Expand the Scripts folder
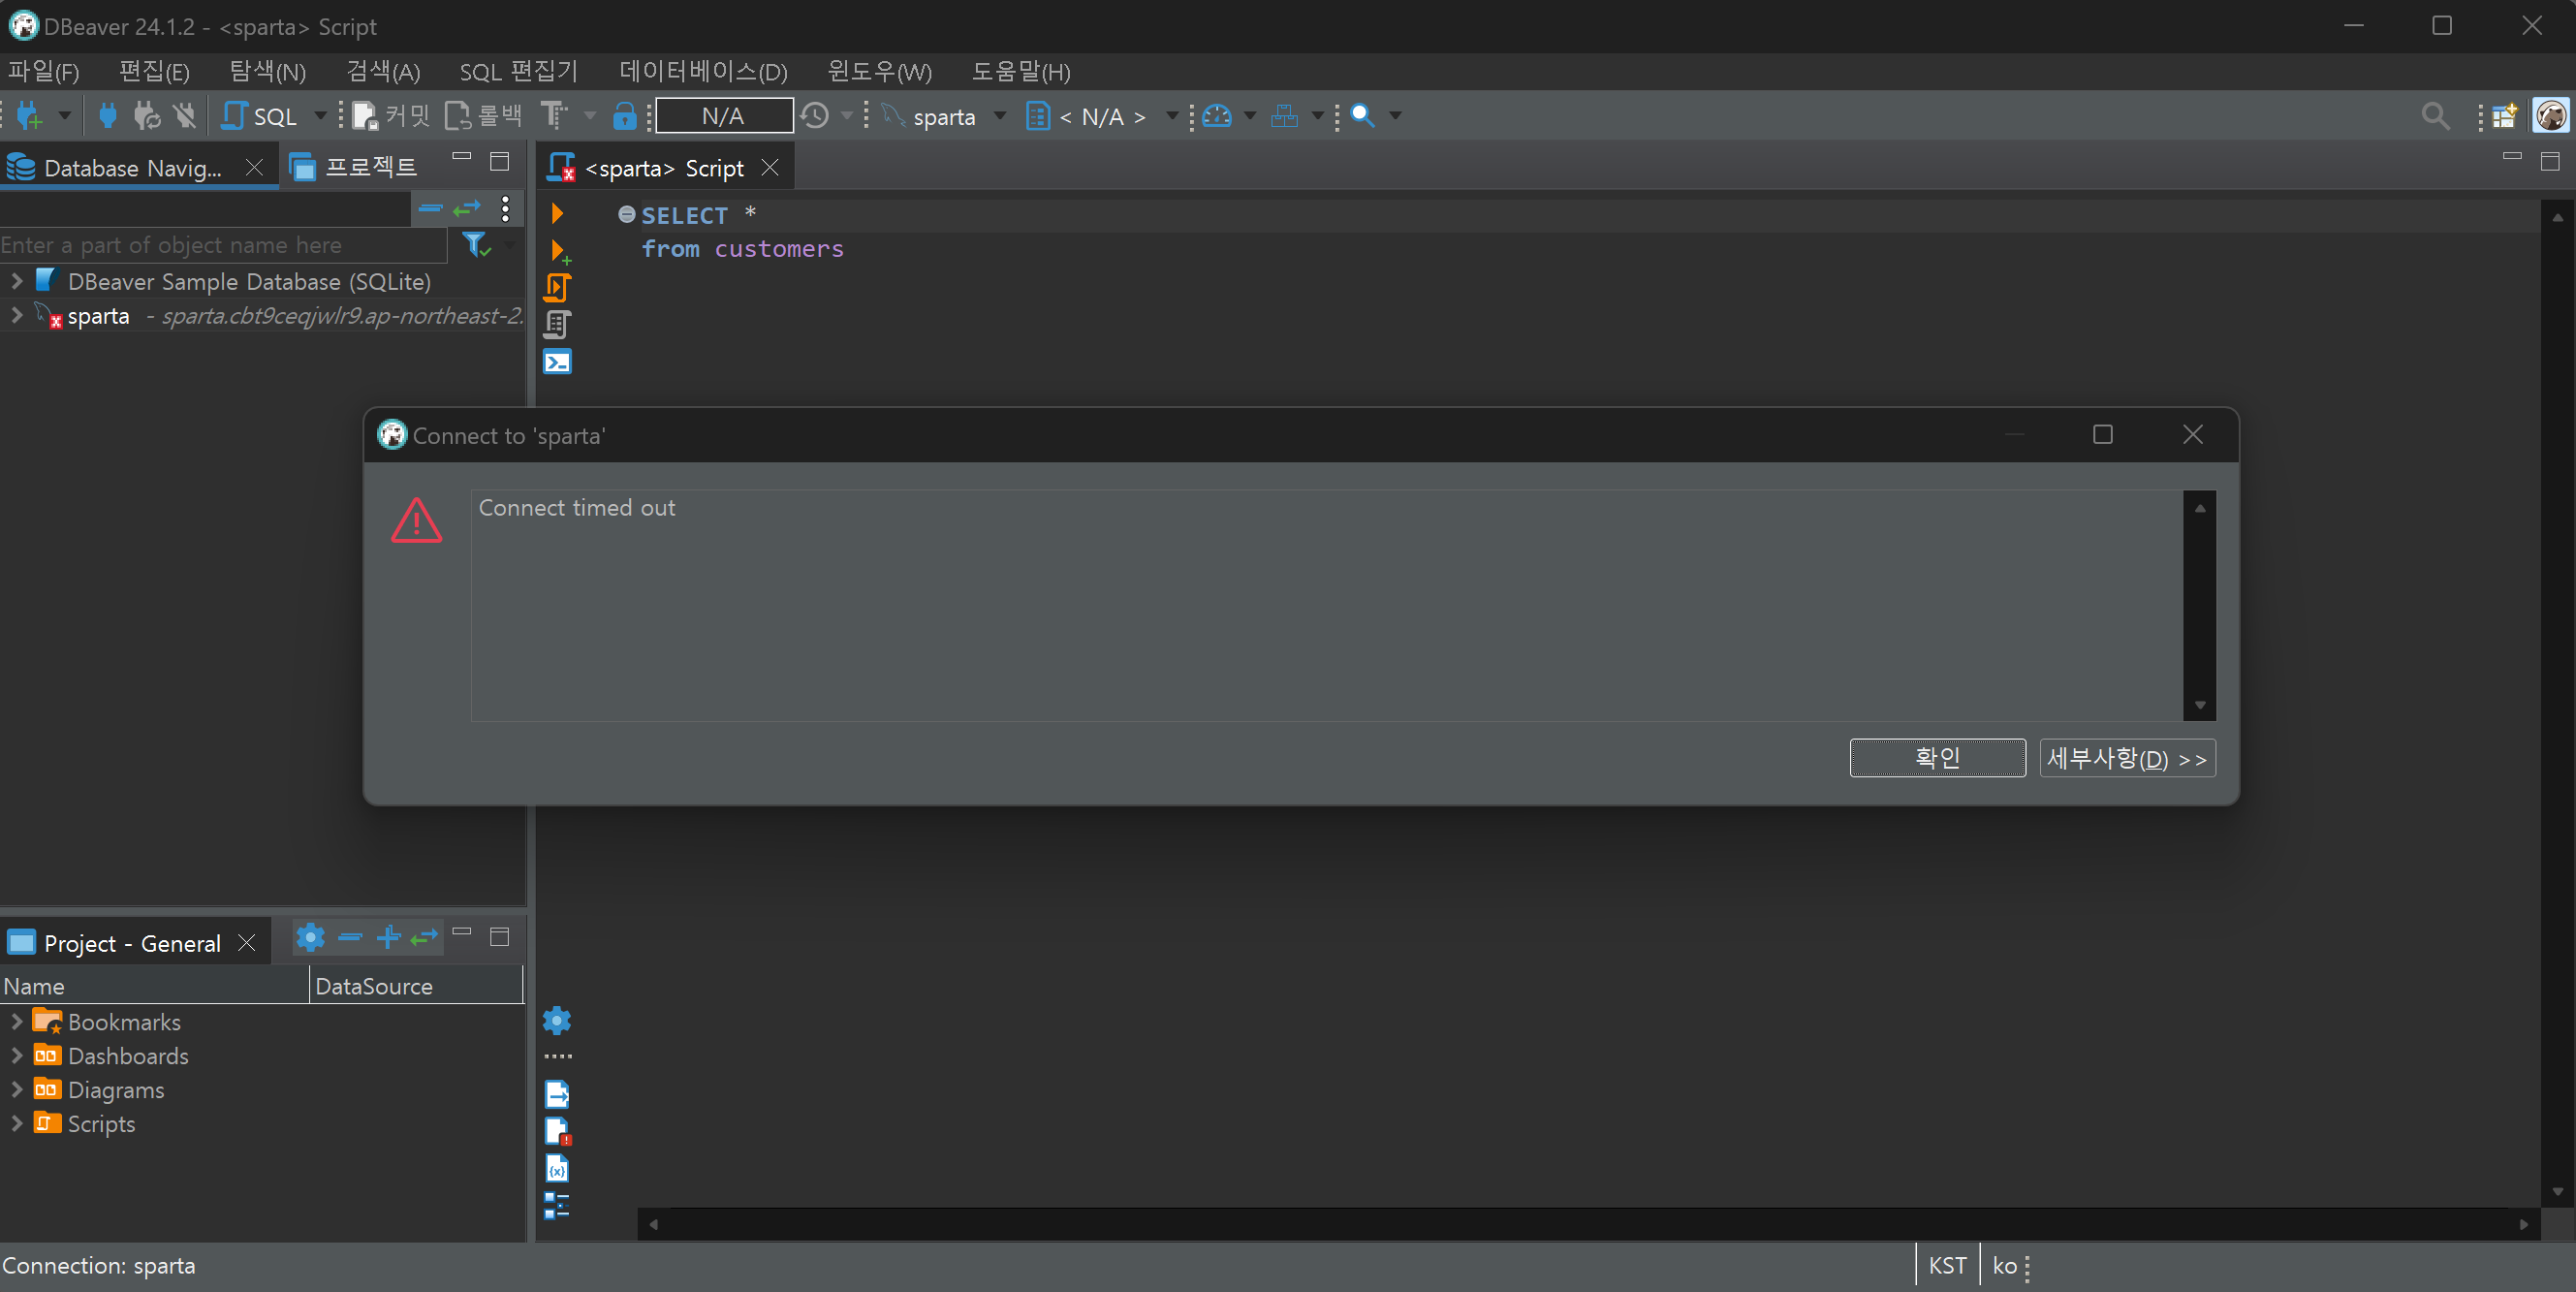Viewport: 2576px width, 1292px height. [x=16, y=1123]
